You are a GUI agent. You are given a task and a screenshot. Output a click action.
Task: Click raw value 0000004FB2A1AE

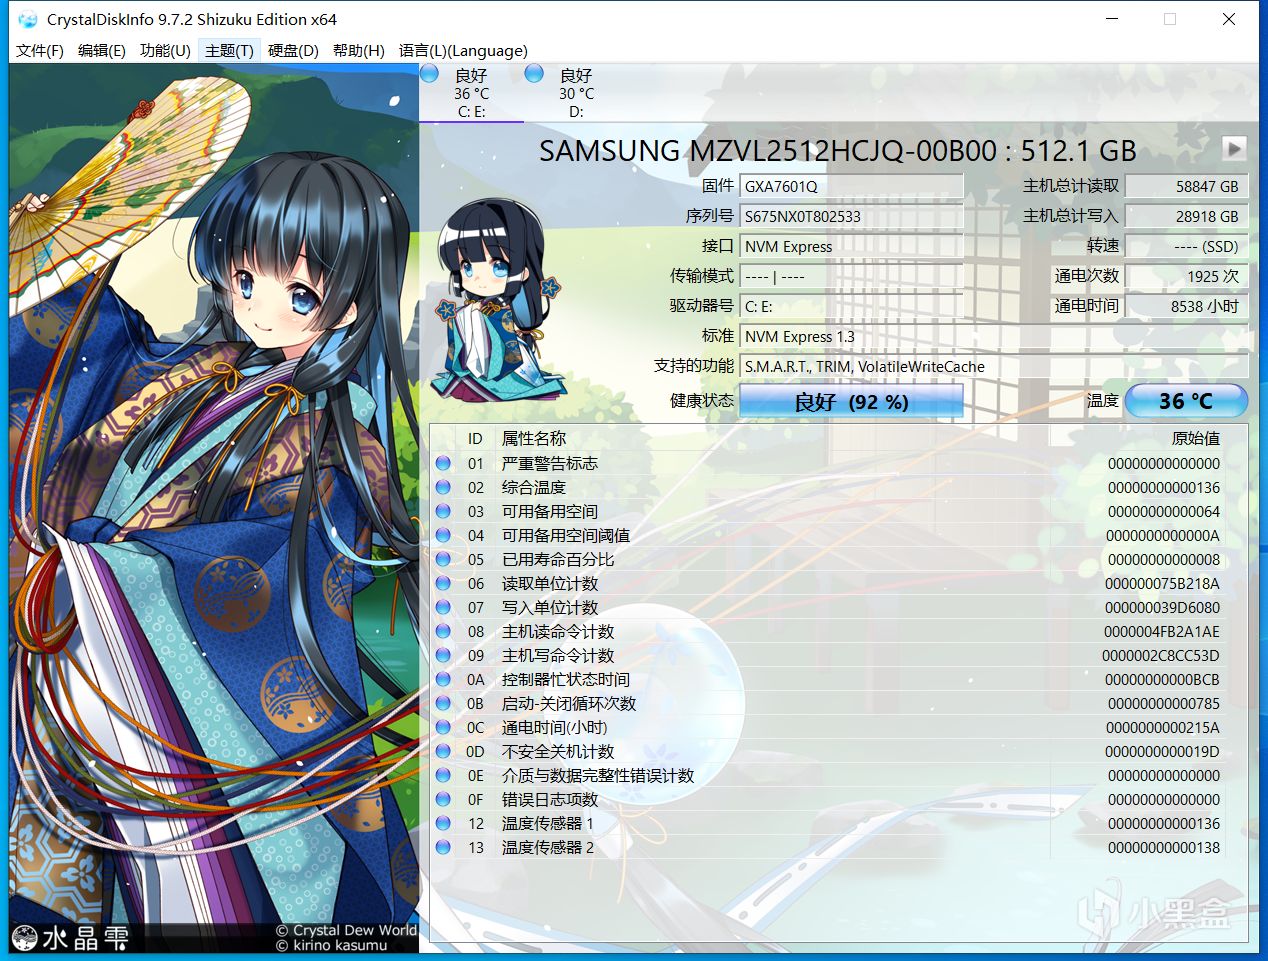pos(1161,631)
